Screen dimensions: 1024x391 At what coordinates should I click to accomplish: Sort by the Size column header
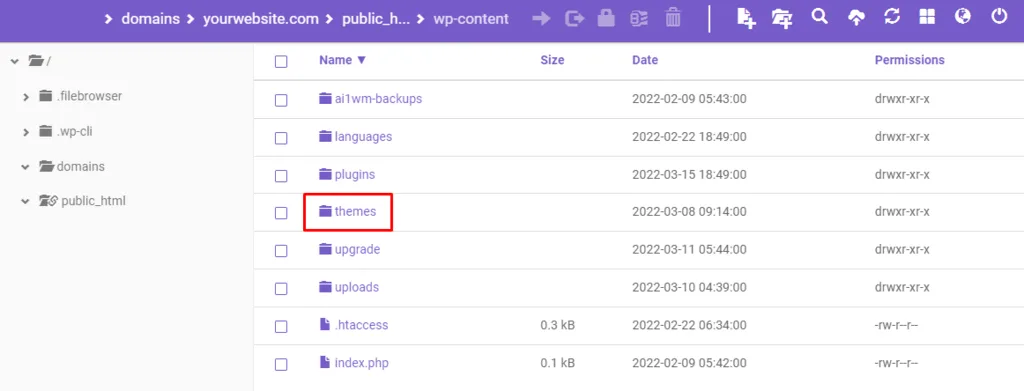pos(552,60)
